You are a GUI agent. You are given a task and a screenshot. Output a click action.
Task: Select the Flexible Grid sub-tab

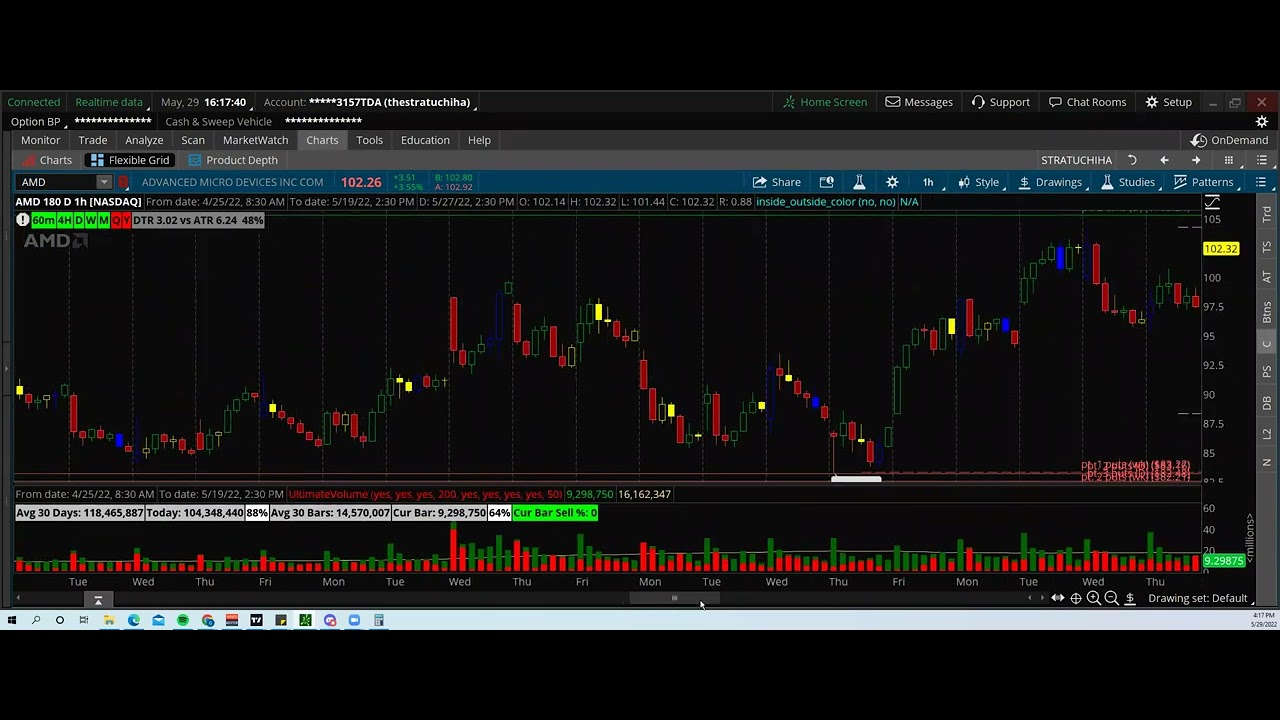pyautogui.click(x=130, y=160)
